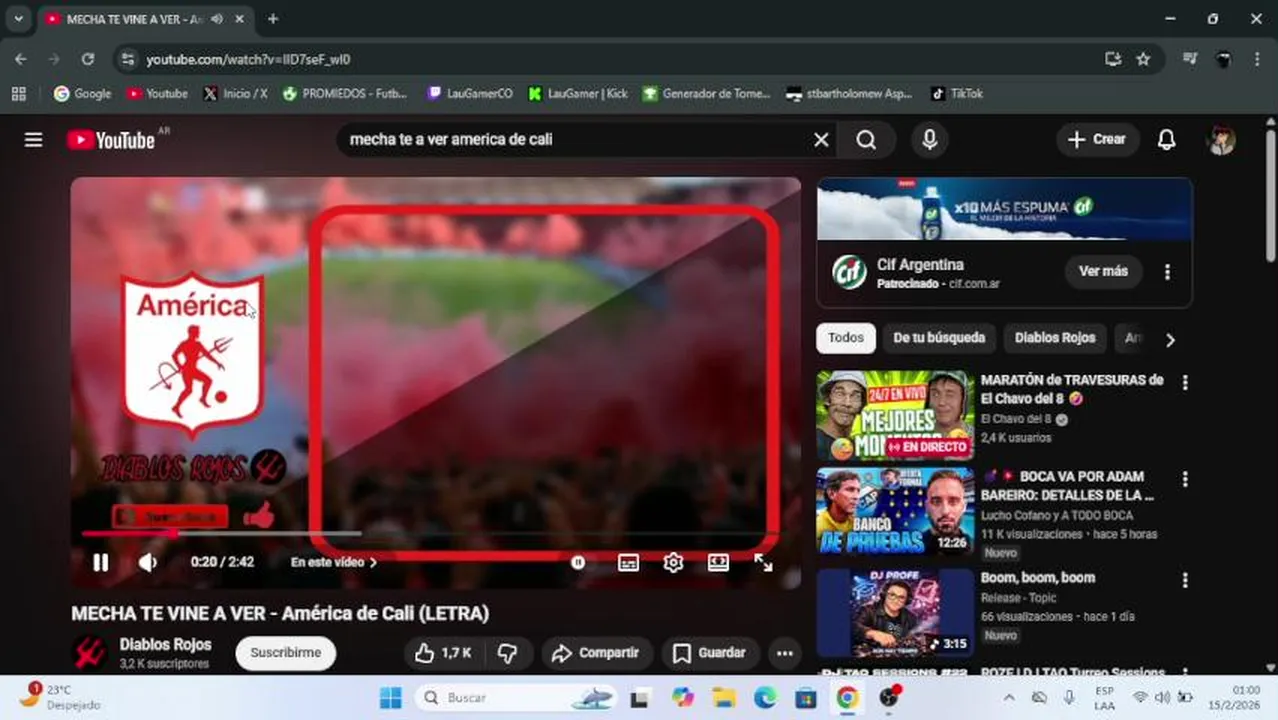1278x720 pixels.
Task: Open the Chrome three-dot menu
Action: point(1257,59)
